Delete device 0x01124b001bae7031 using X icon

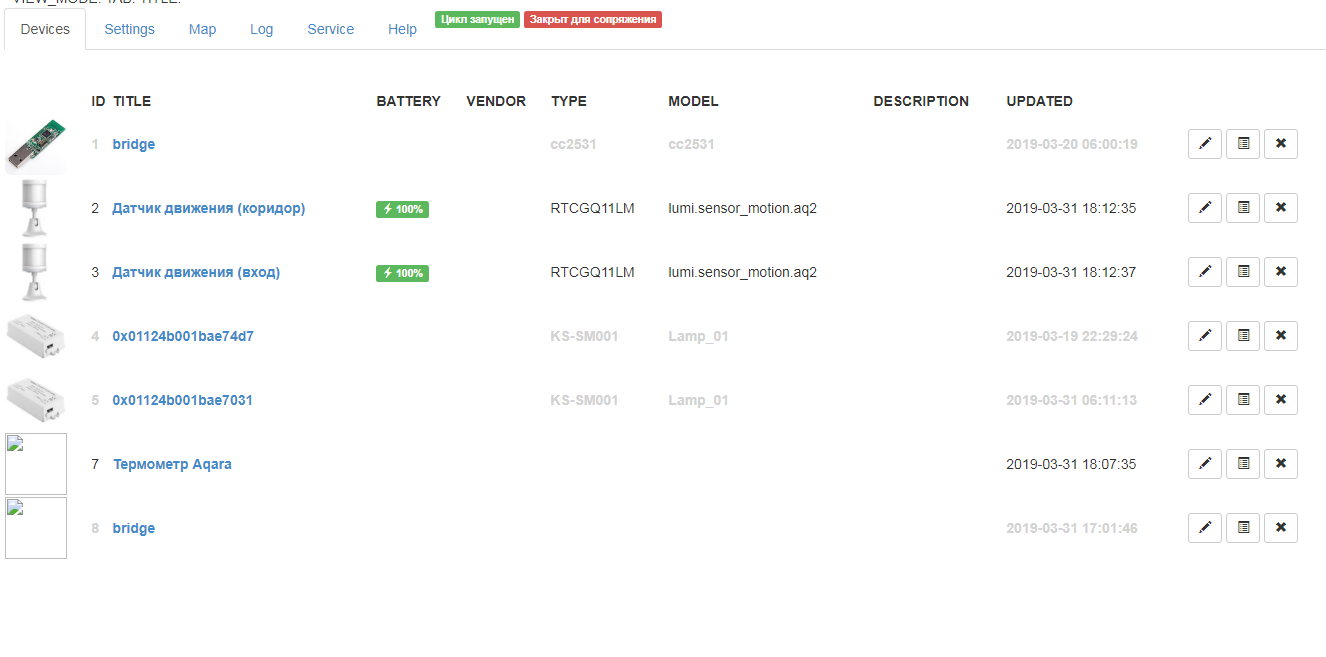coord(1281,400)
